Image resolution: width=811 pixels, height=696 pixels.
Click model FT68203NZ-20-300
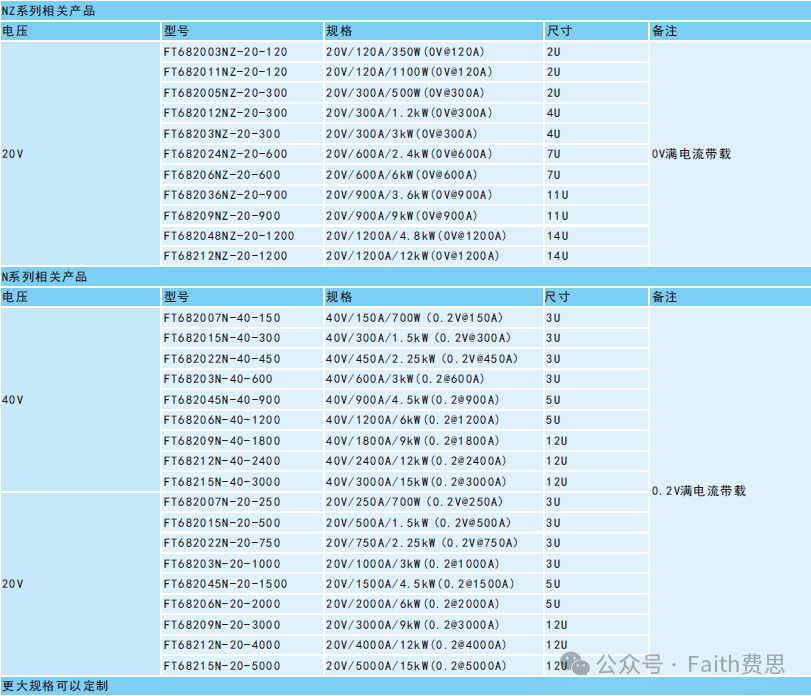[222, 134]
